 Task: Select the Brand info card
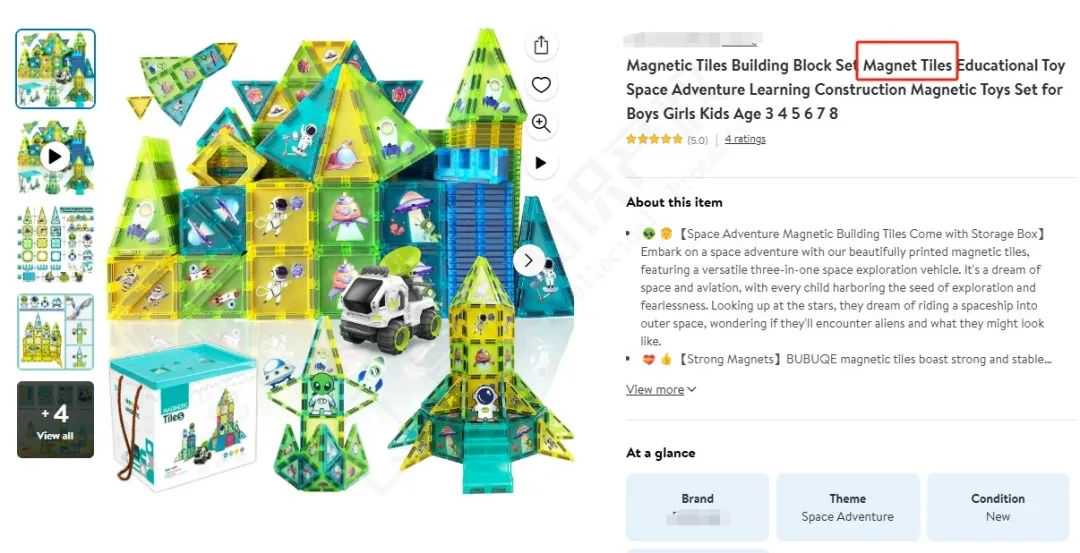click(697, 507)
